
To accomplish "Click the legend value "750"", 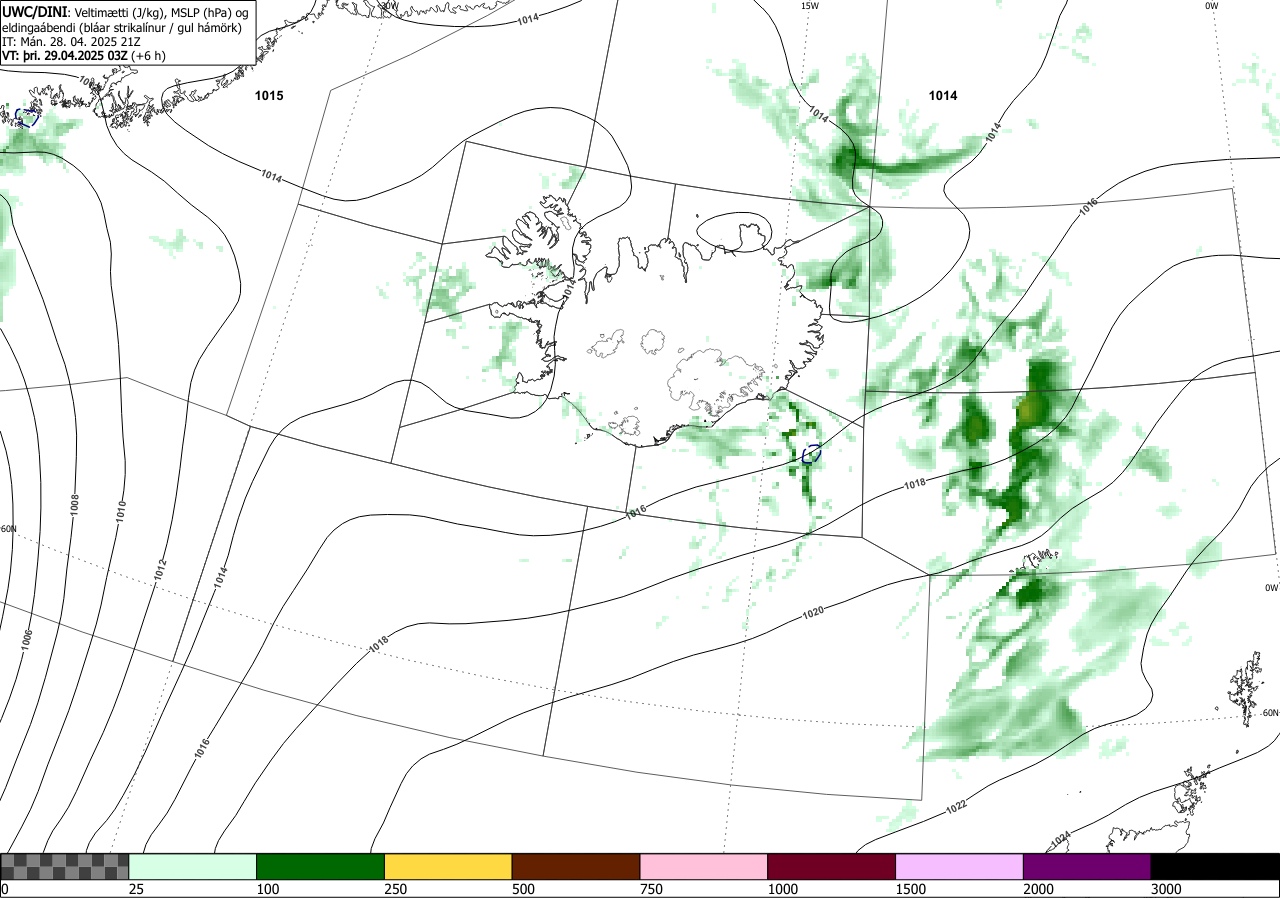I will coord(652,889).
